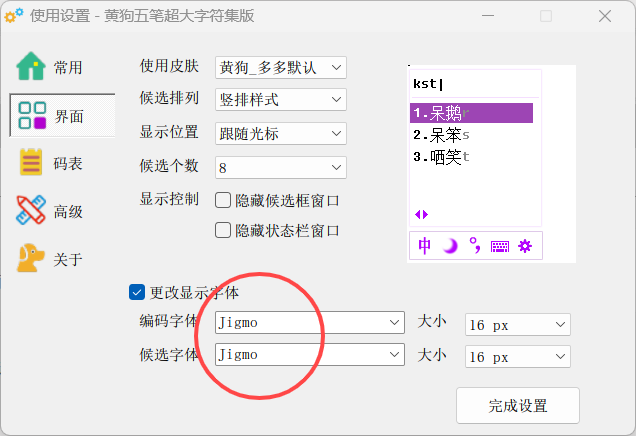
Task: Open the 关于 (About) dog icon page
Action: pos(50,259)
